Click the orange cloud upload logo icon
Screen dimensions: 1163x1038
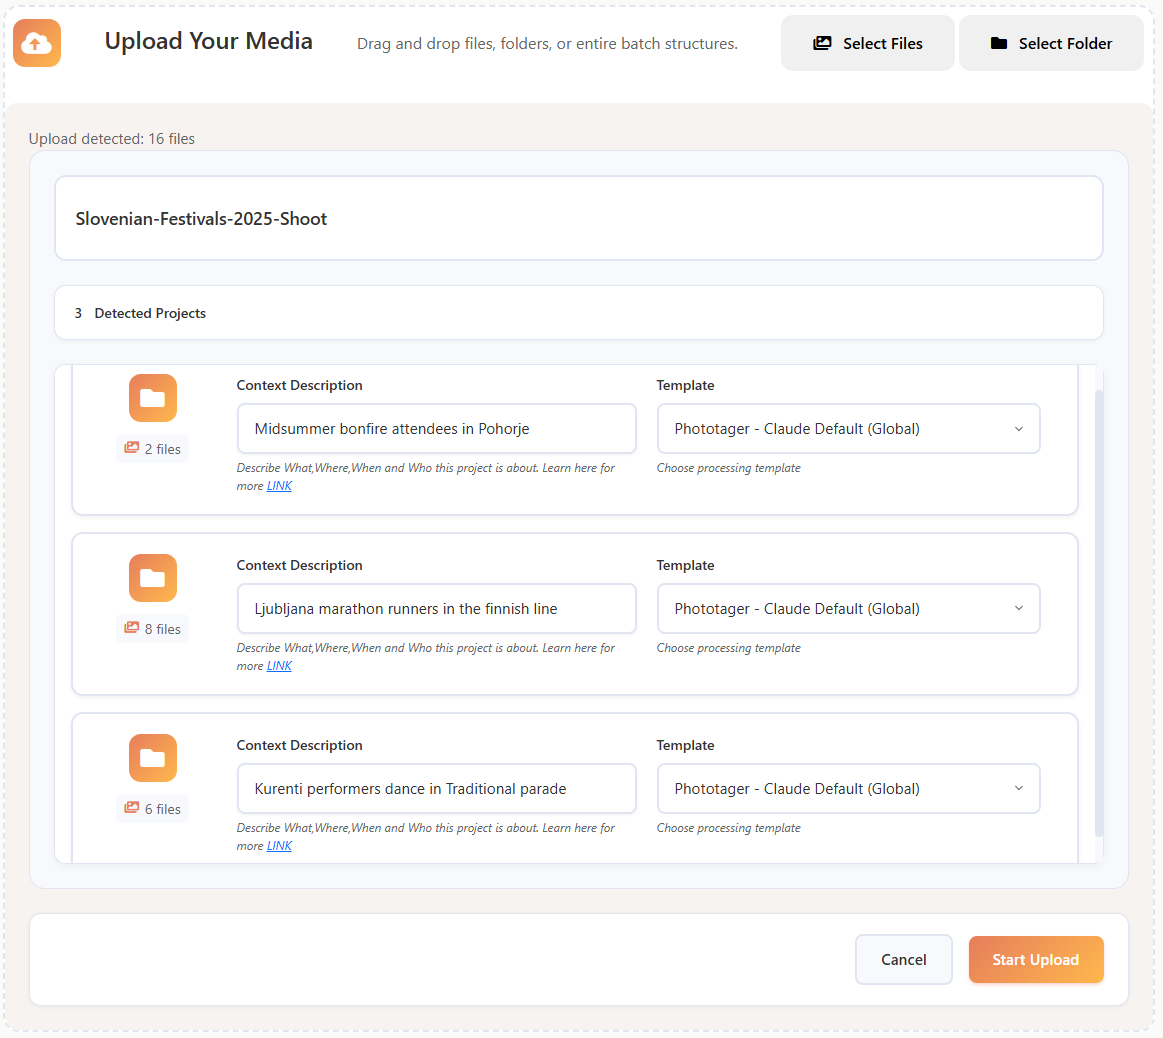click(37, 43)
